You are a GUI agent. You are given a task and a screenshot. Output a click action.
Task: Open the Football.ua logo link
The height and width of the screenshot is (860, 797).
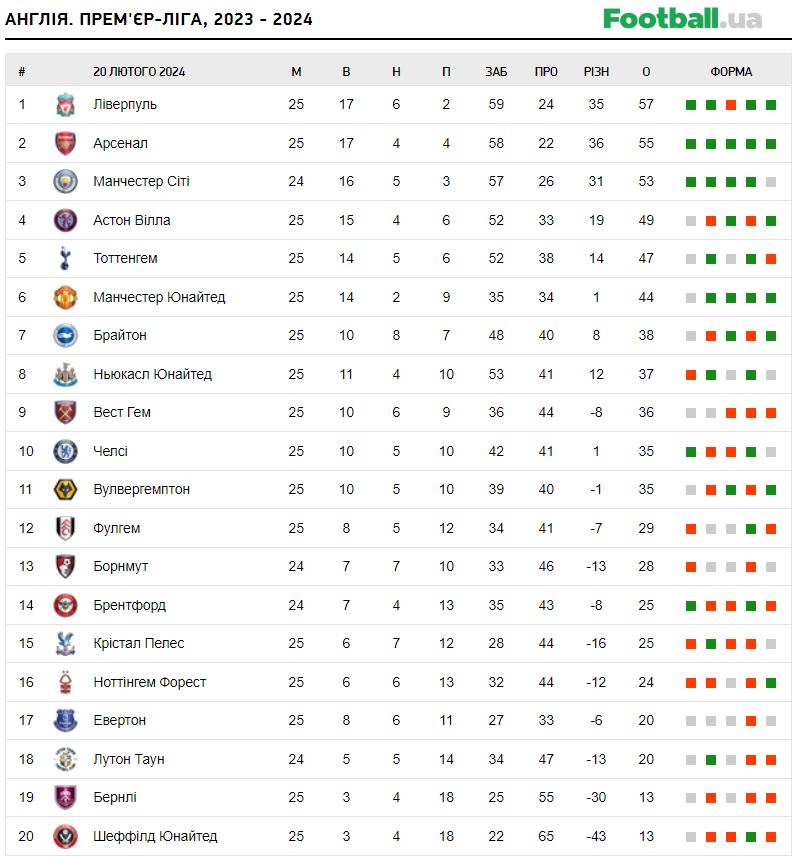coord(682,19)
